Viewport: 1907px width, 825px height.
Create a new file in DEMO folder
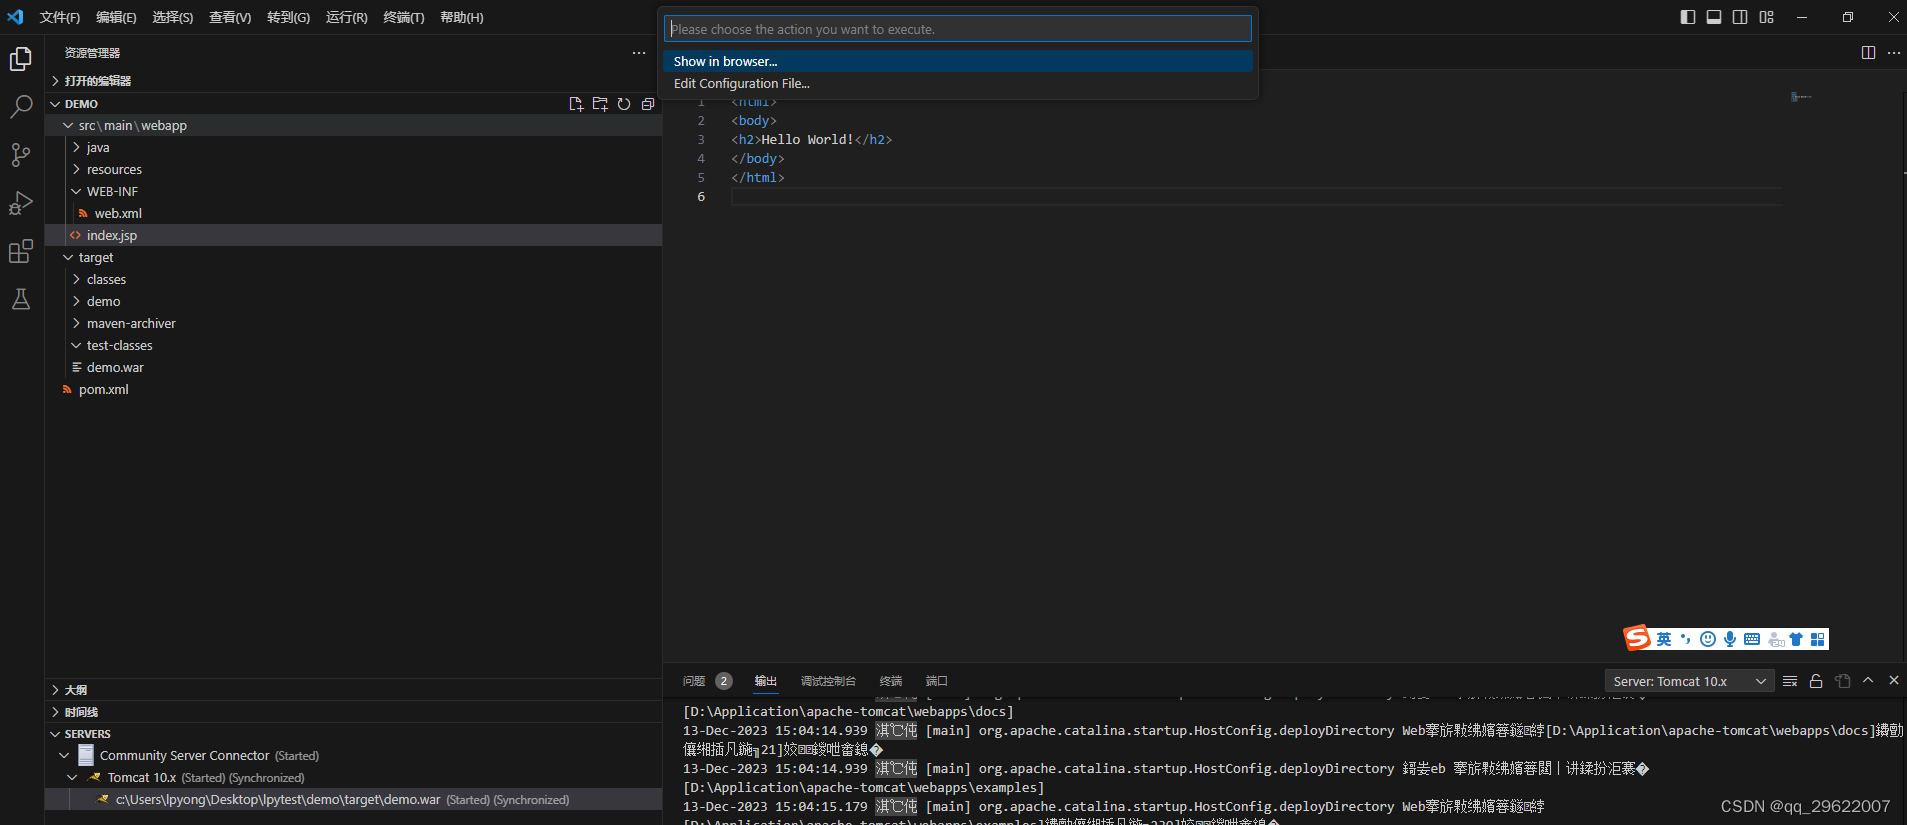point(576,104)
